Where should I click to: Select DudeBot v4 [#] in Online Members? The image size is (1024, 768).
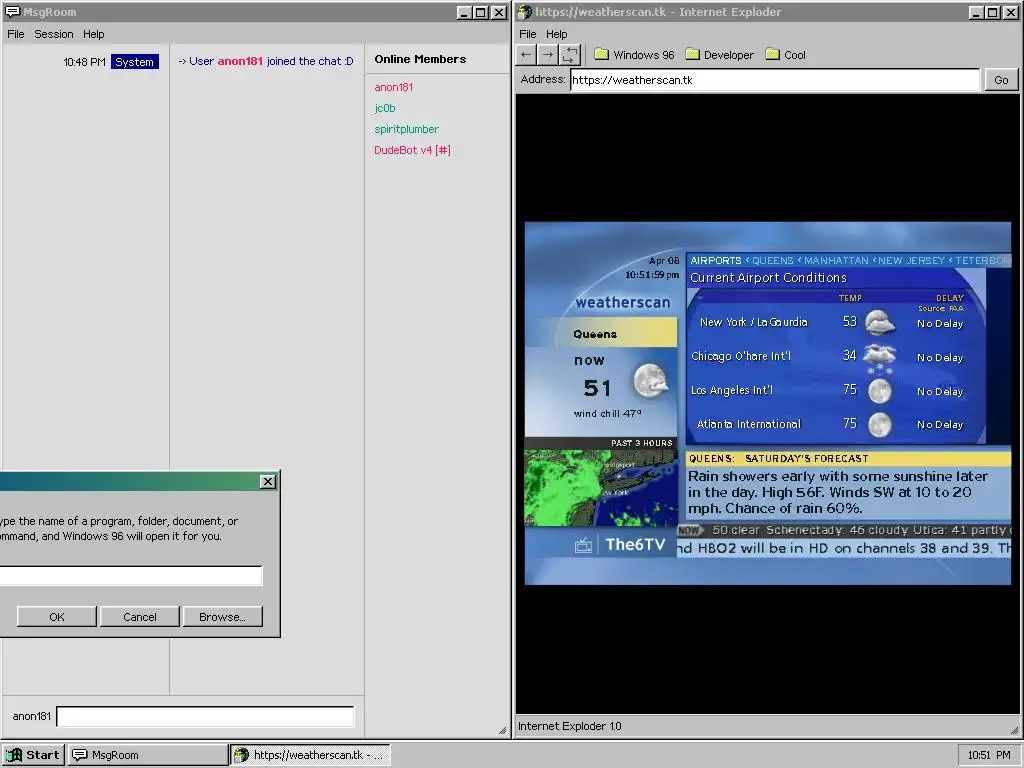point(412,150)
